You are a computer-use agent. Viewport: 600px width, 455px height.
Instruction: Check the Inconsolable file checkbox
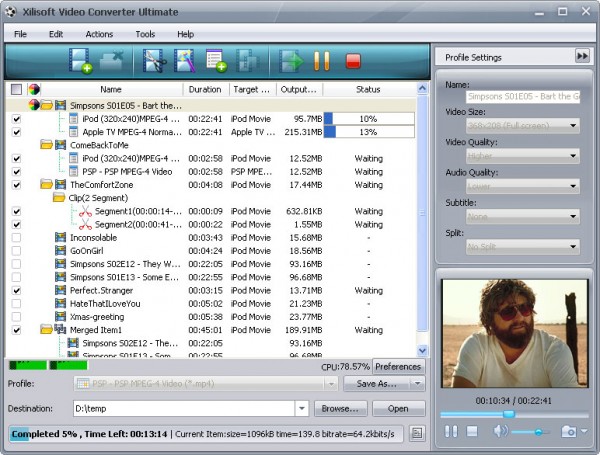coord(16,237)
